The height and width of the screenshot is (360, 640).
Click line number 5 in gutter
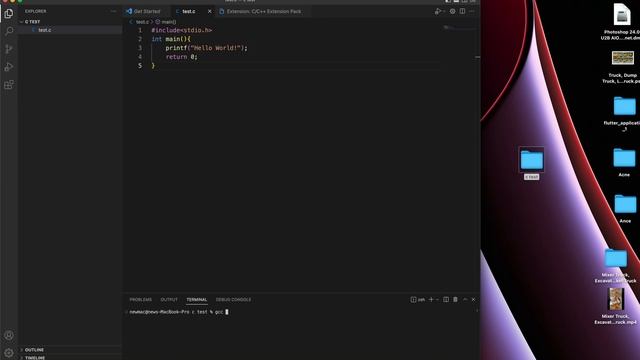[140, 66]
